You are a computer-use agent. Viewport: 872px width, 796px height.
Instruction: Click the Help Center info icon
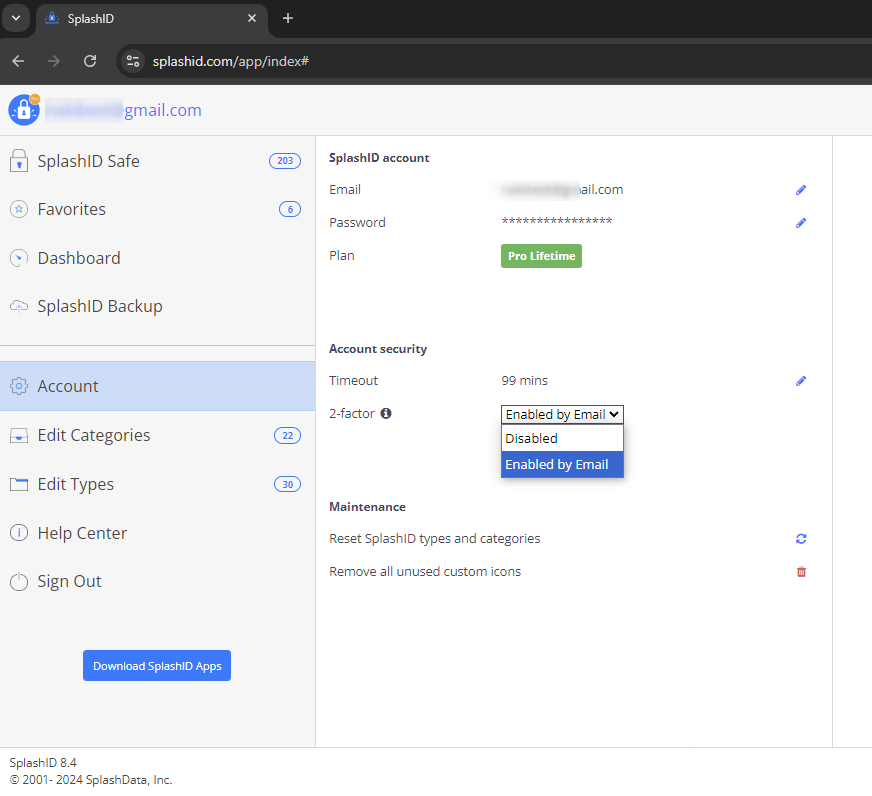click(x=19, y=533)
